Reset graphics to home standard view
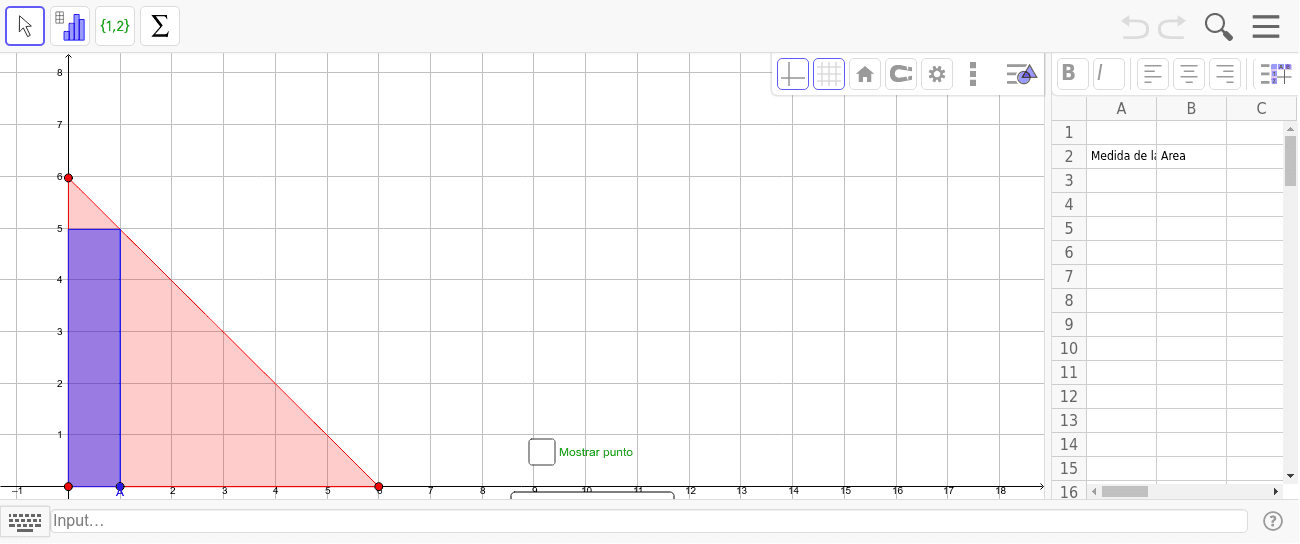The width and height of the screenshot is (1300, 544). click(865, 74)
